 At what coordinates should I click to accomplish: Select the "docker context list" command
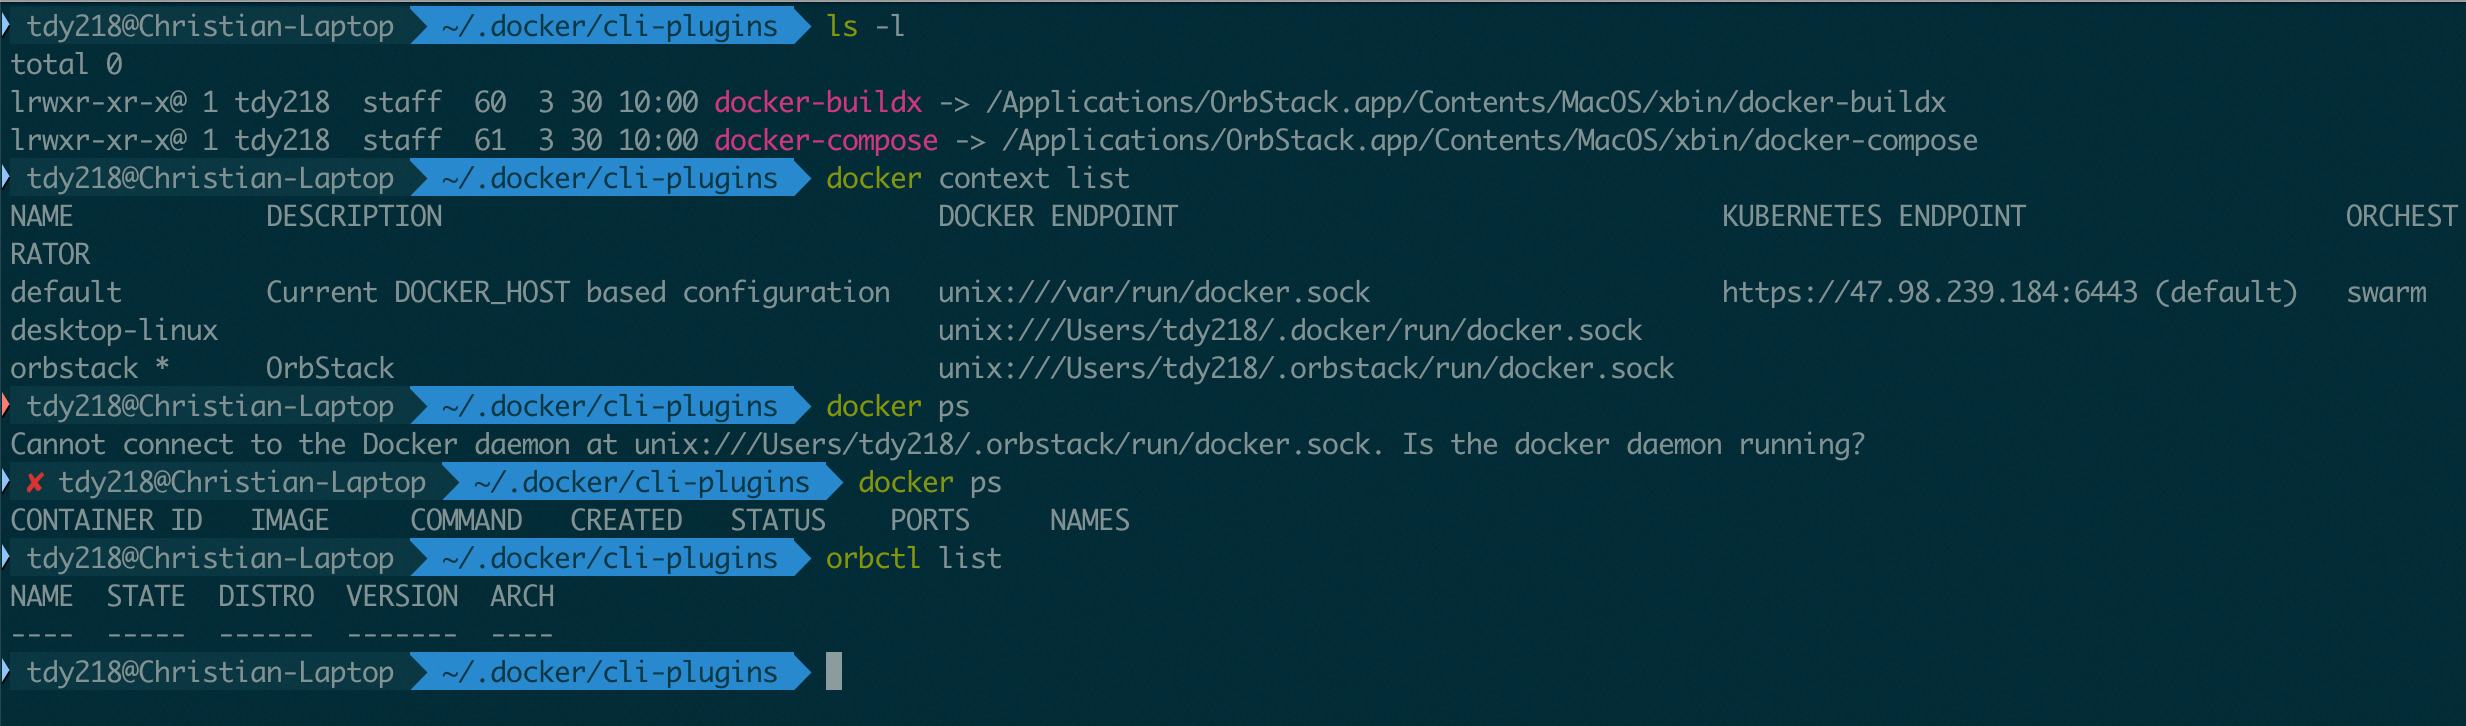coord(978,178)
